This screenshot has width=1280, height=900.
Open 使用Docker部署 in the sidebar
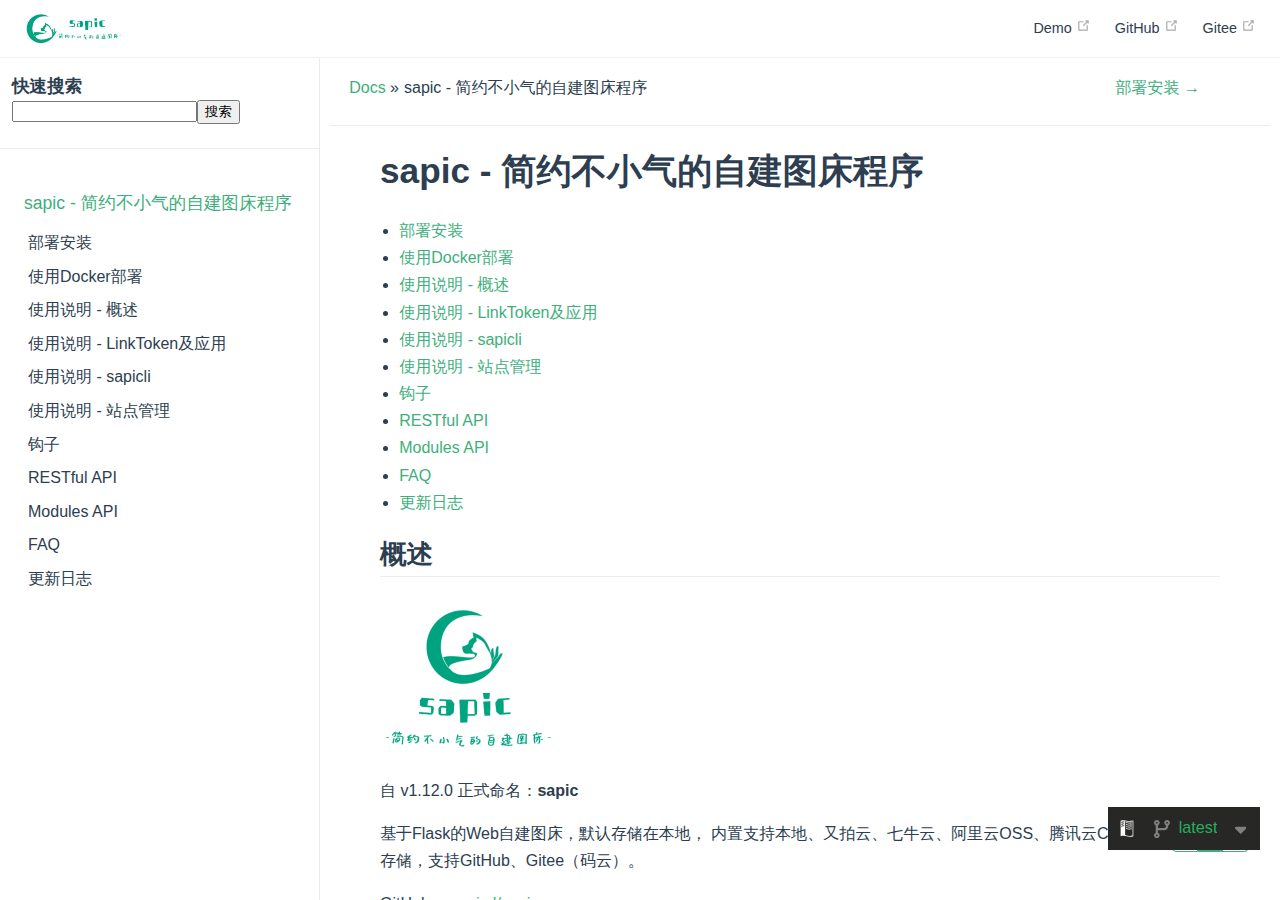[85, 277]
